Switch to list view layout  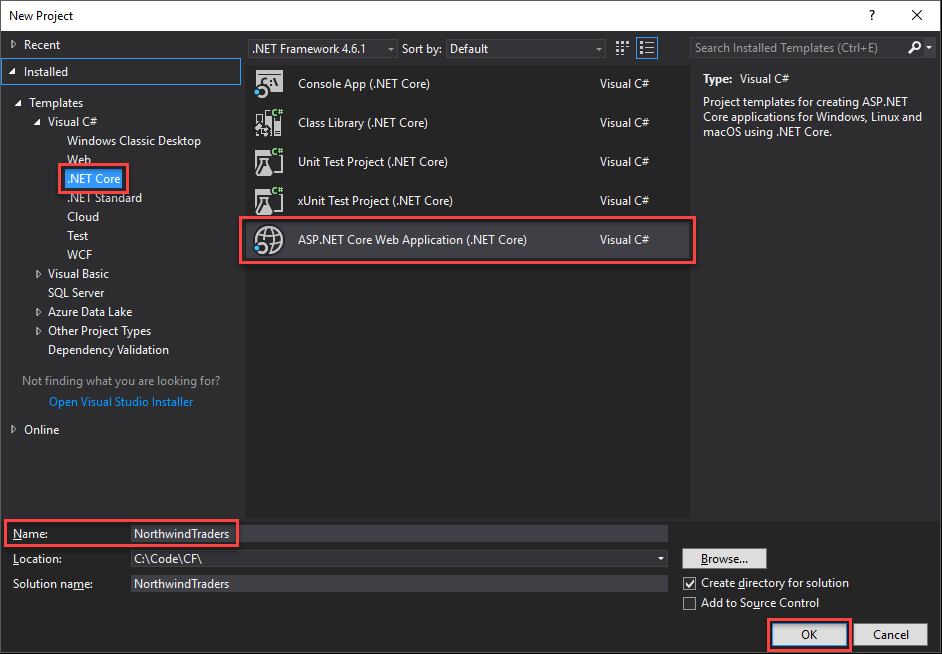click(x=647, y=48)
